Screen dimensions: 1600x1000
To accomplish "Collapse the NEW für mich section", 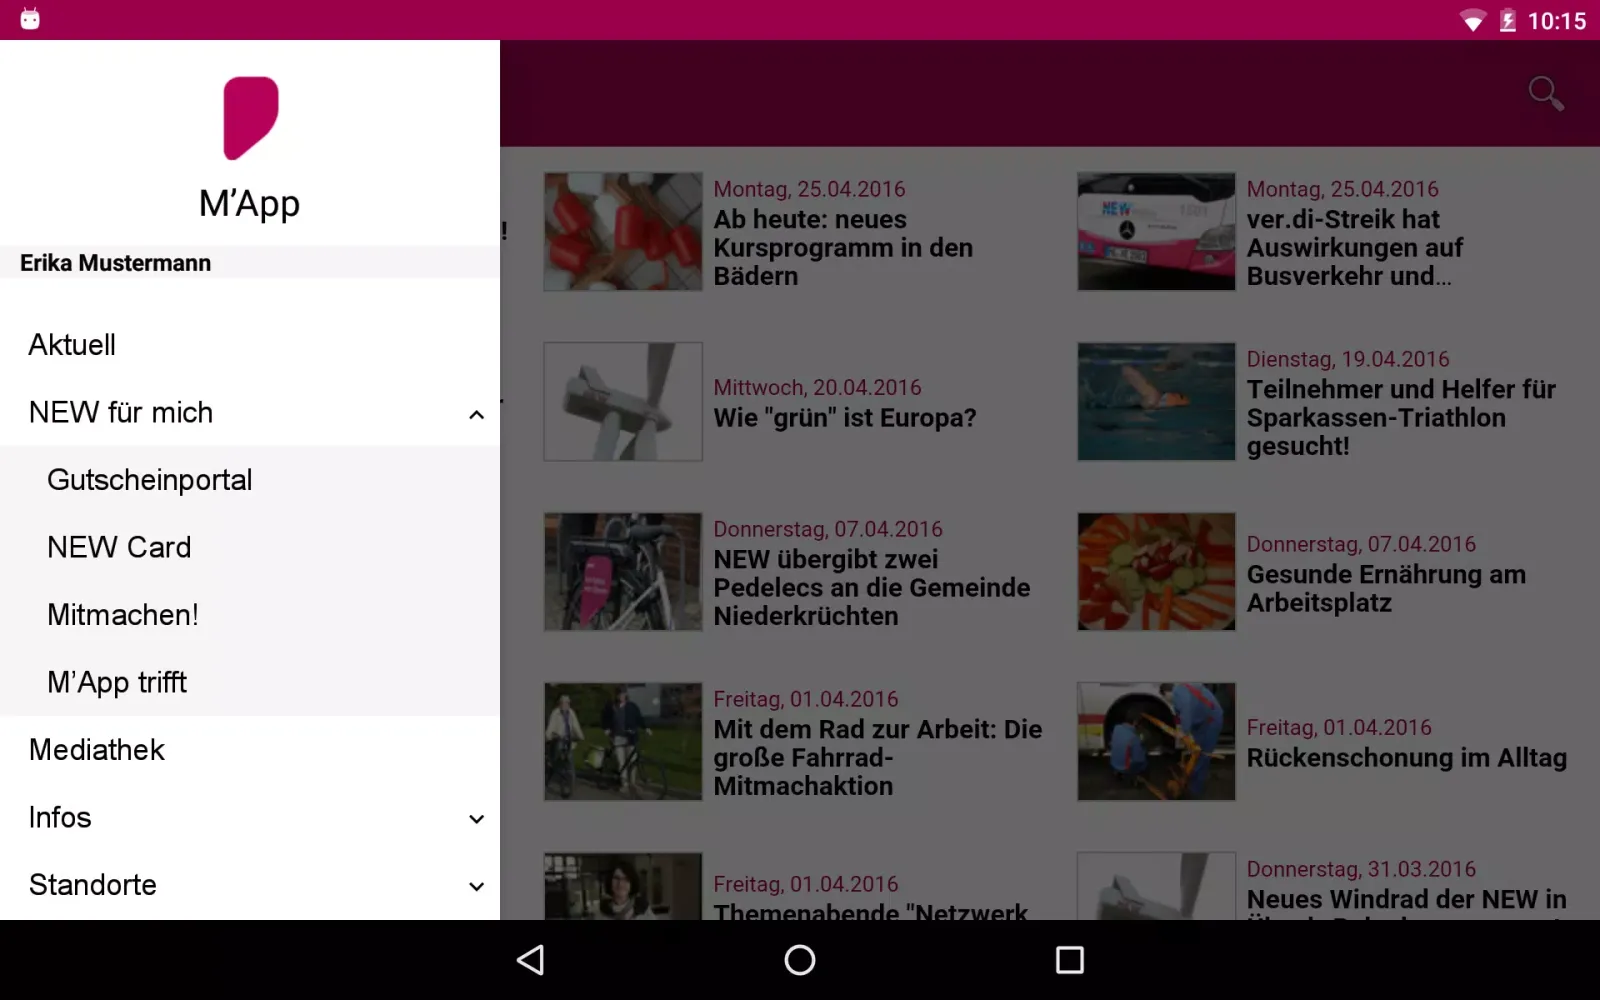I will 476,414.
